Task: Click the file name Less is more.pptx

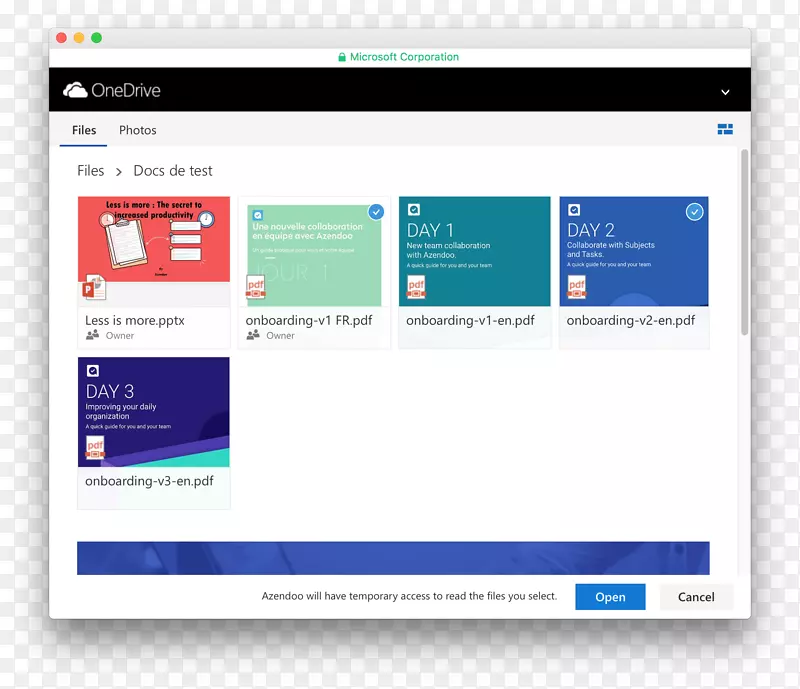Action: click(135, 321)
